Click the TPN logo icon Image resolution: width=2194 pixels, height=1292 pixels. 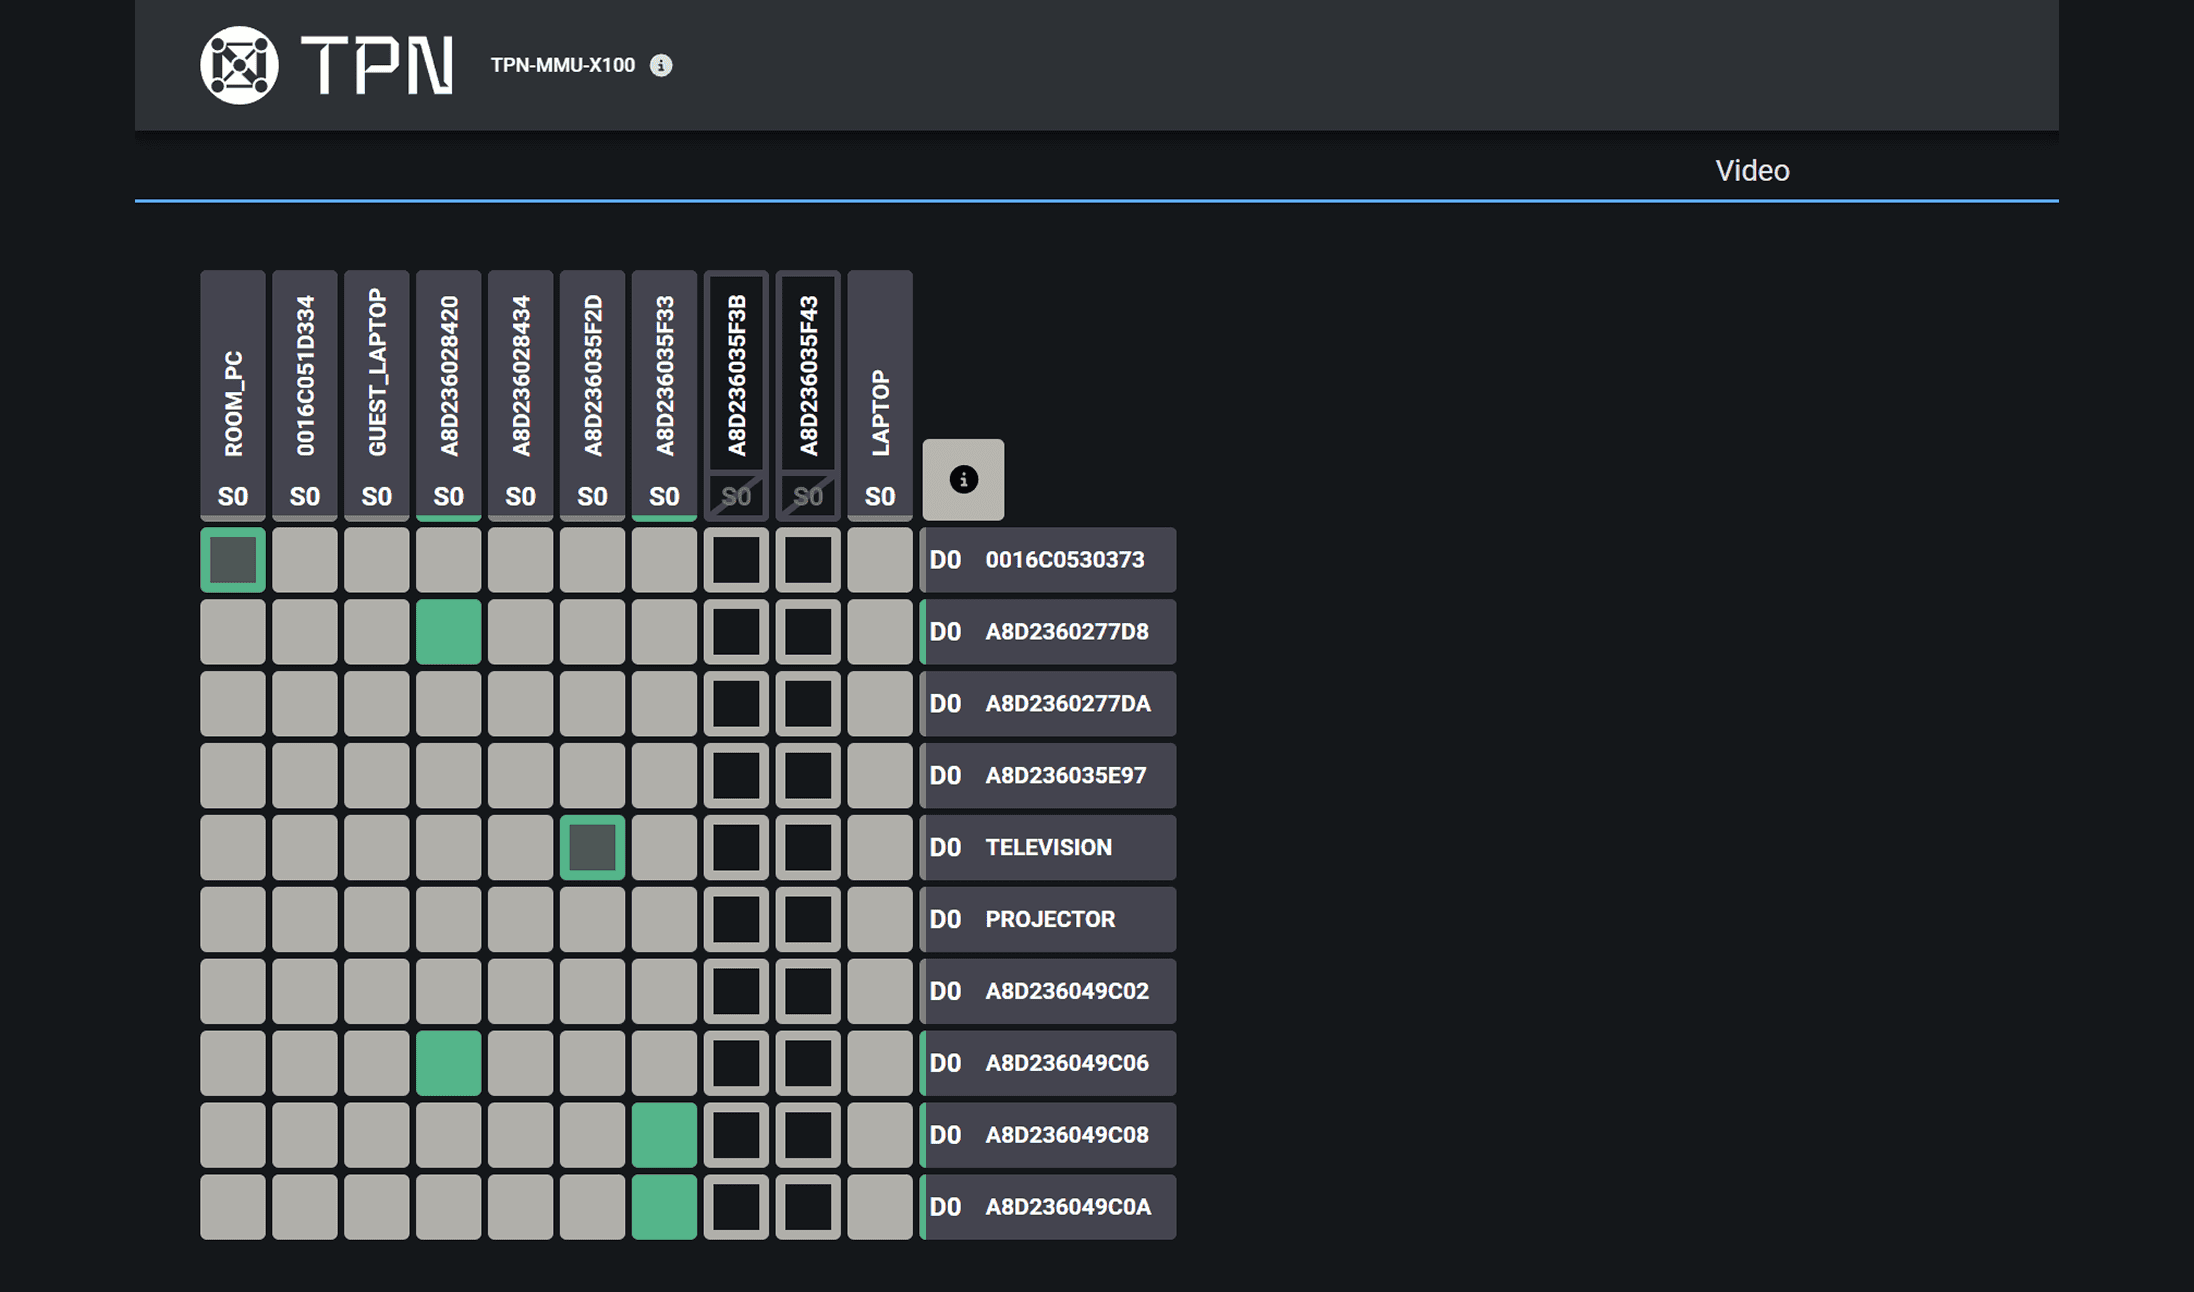click(x=239, y=65)
